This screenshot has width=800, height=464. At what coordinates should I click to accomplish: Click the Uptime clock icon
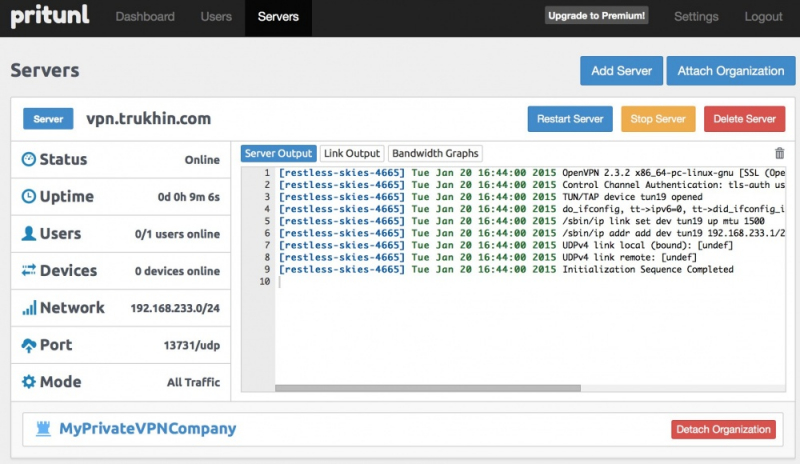[x=29, y=197]
